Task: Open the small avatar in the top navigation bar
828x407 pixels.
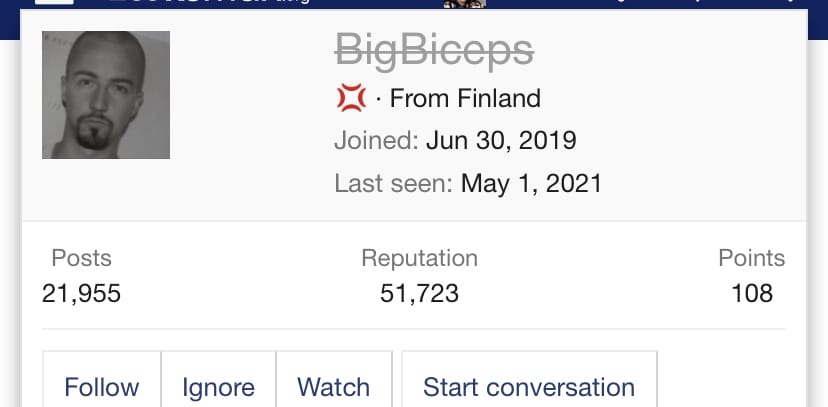Action: pos(465,4)
